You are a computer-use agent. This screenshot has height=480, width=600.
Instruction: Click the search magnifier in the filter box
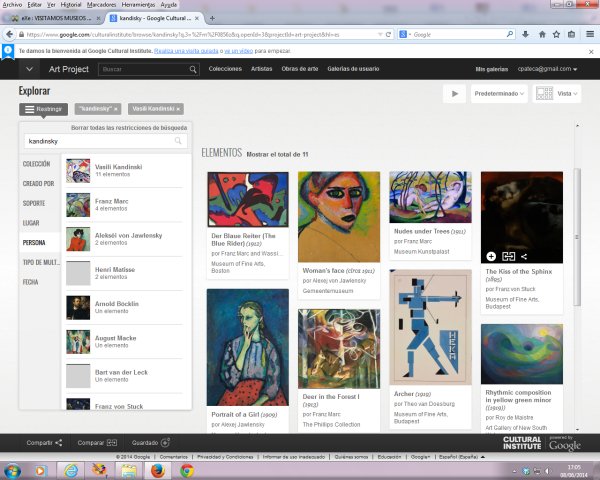[180, 142]
